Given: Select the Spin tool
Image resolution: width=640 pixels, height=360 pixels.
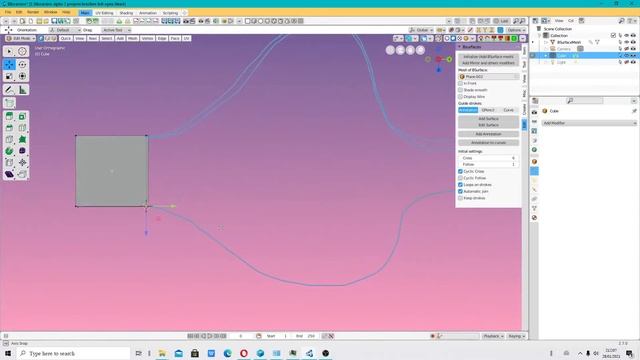Looking at the screenshot, I should pyautogui.click(x=9, y=151).
